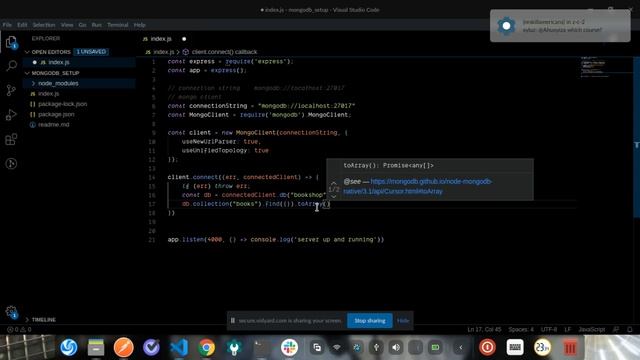Image resolution: width=640 pixels, height=360 pixels.
Task: Open the multitasking view icon in dock
Action: pos(317,347)
